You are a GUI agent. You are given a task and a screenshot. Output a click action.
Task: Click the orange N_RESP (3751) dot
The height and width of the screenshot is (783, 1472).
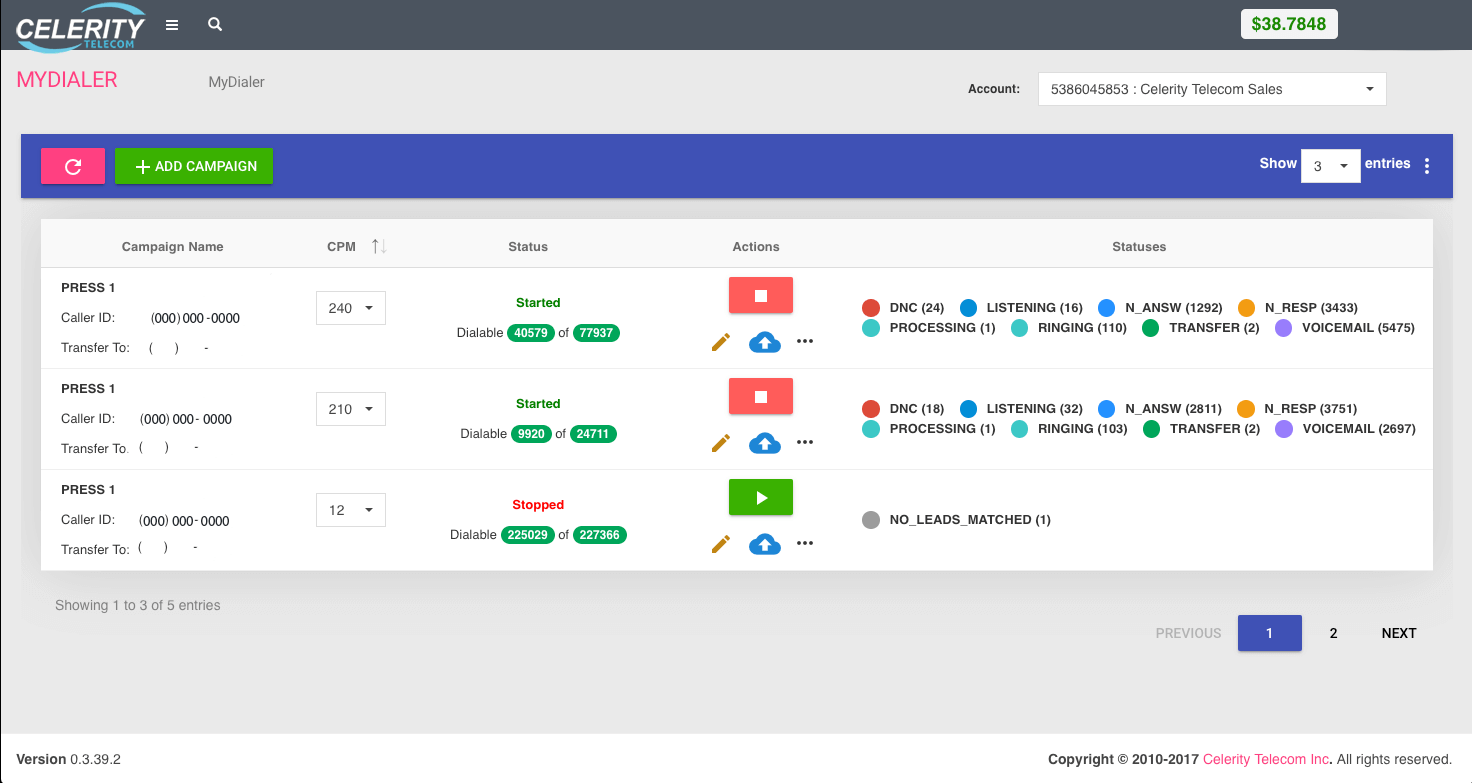coord(1246,409)
